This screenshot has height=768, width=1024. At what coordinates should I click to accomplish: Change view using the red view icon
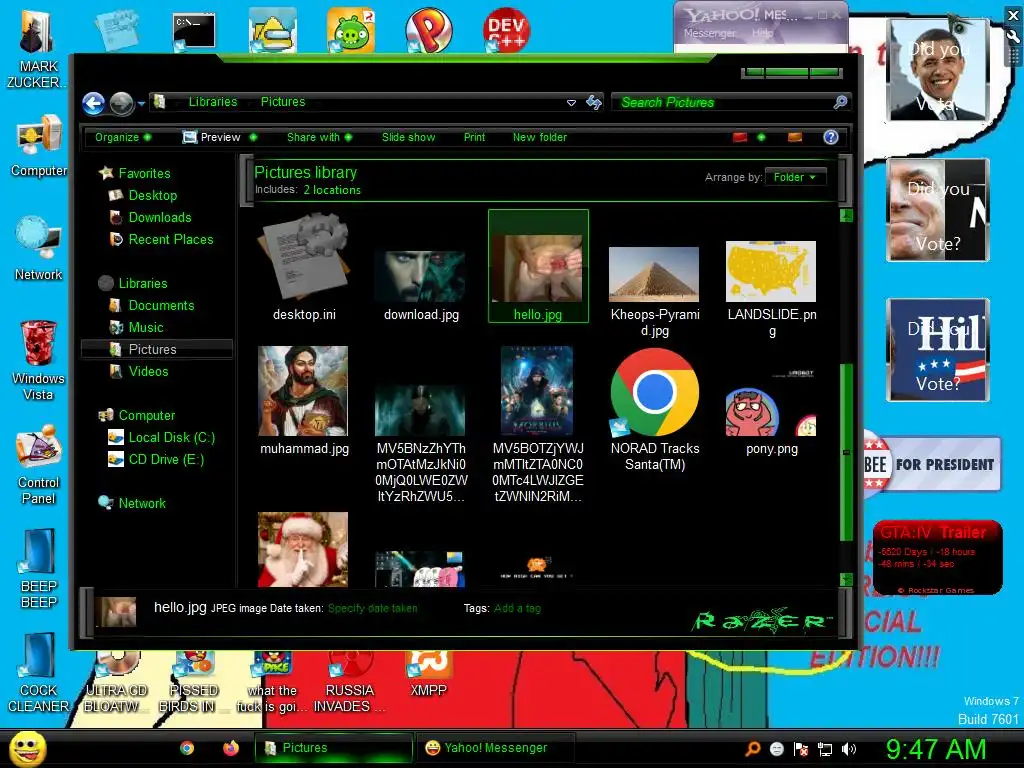point(739,137)
